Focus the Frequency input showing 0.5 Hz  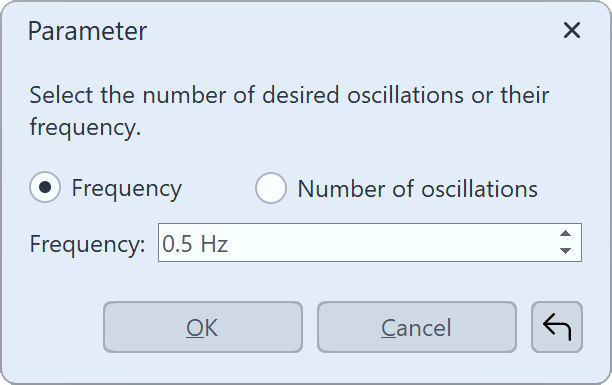[x=370, y=242]
